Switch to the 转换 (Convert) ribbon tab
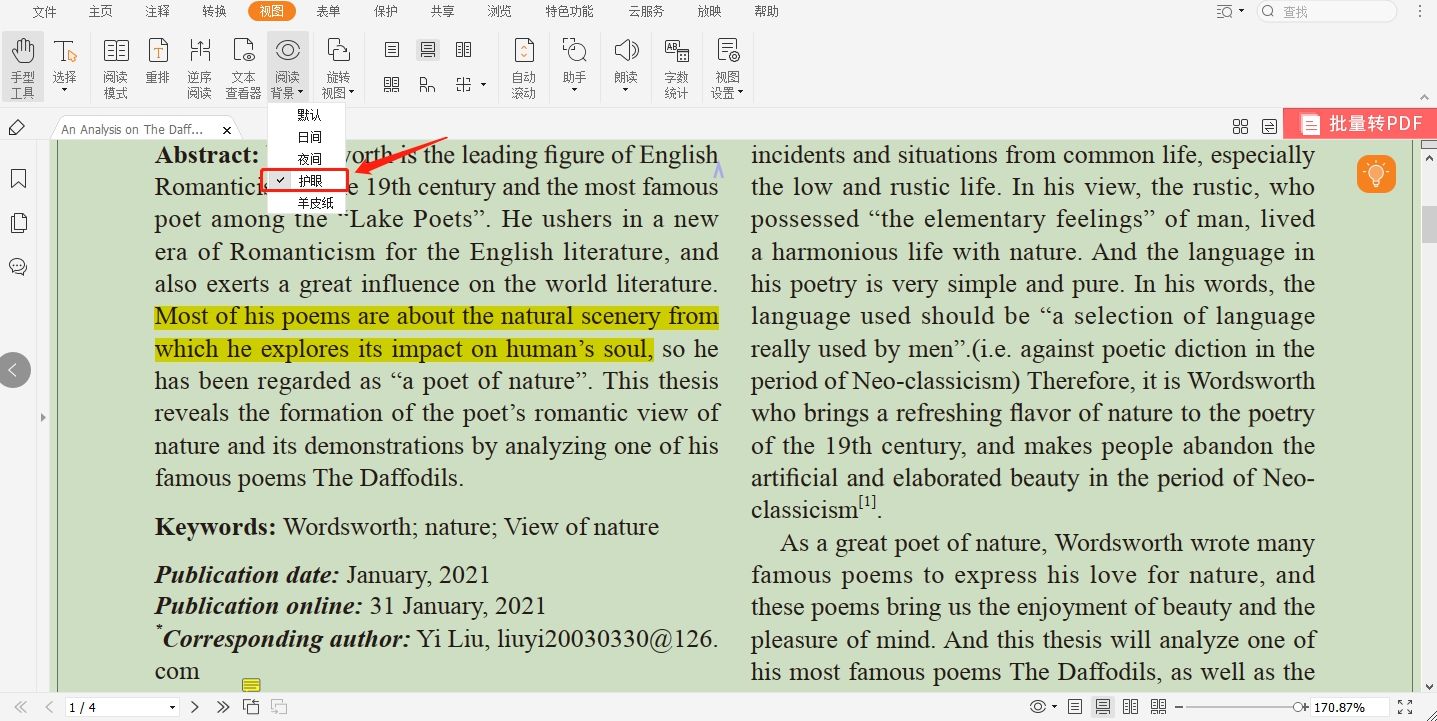The height and width of the screenshot is (721, 1437). [x=214, y=12]
